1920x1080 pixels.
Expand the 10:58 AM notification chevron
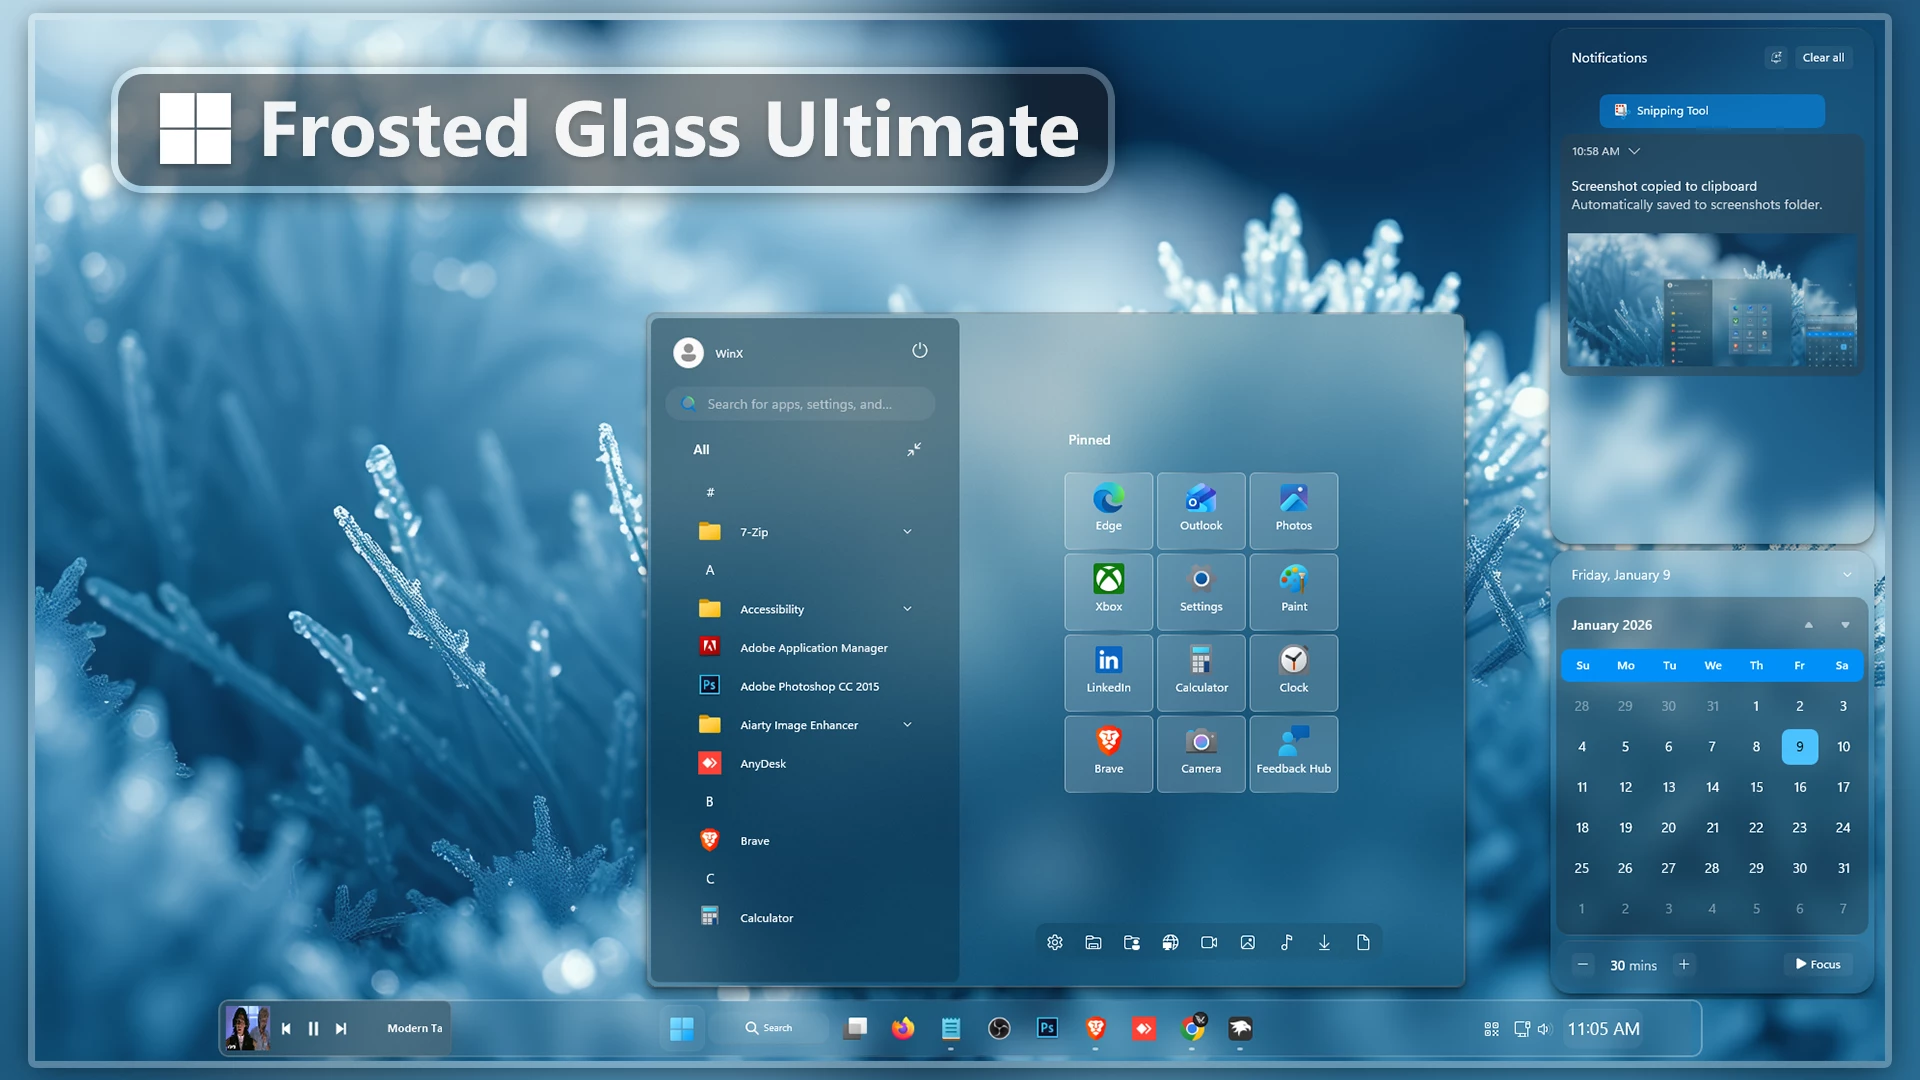pos(1634,151)
